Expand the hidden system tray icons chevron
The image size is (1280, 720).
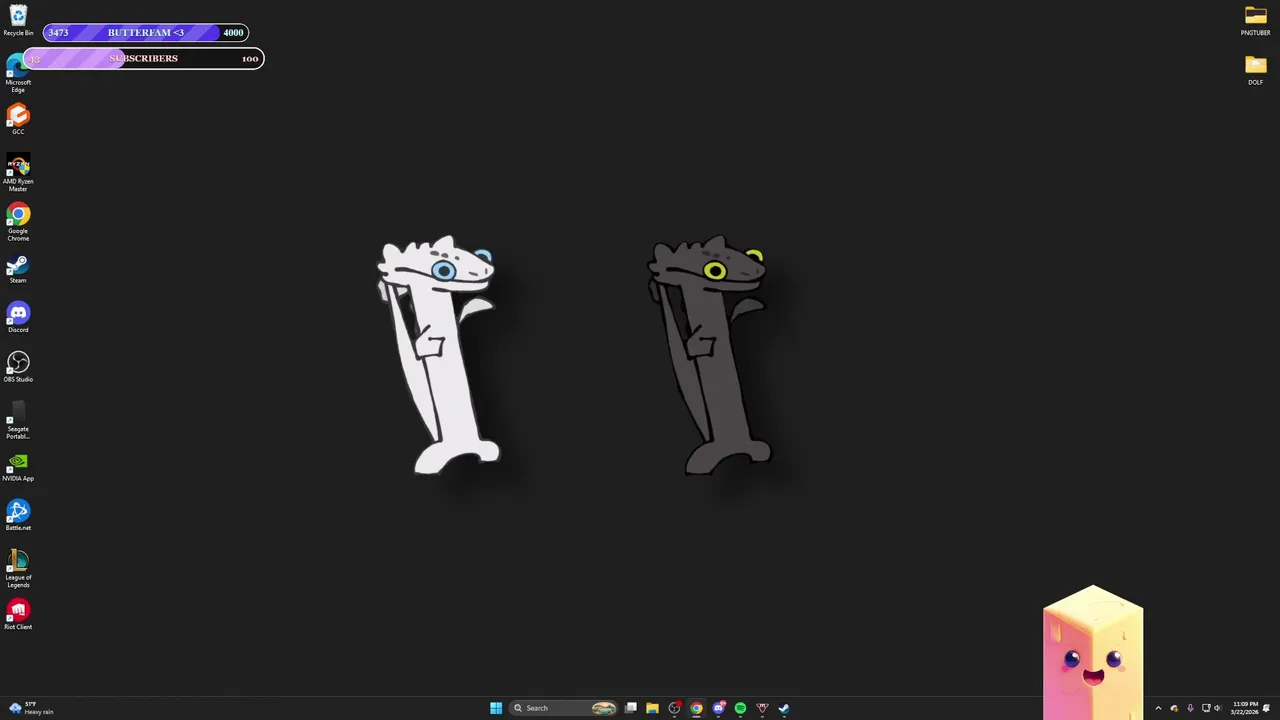[1158, 708]
